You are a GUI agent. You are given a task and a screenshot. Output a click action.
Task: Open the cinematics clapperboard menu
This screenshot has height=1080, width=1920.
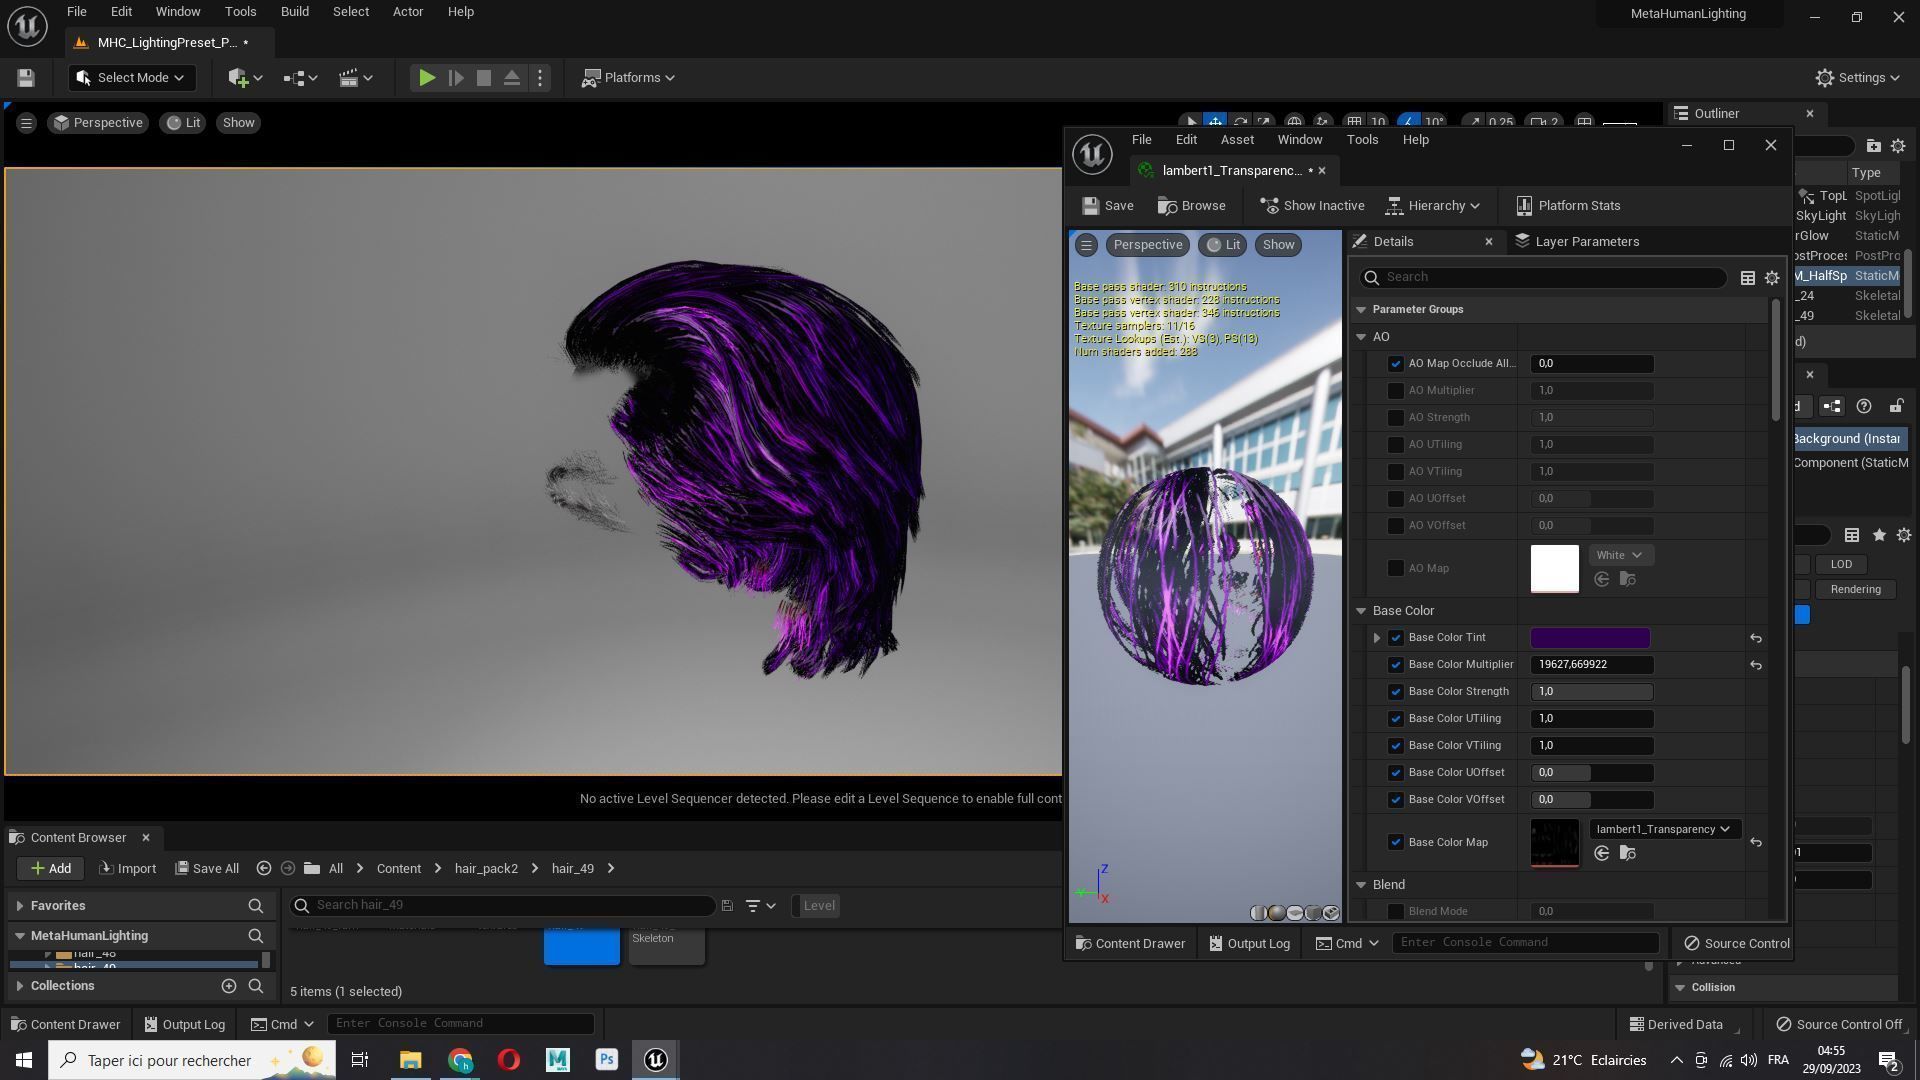[x=349, y=78]
